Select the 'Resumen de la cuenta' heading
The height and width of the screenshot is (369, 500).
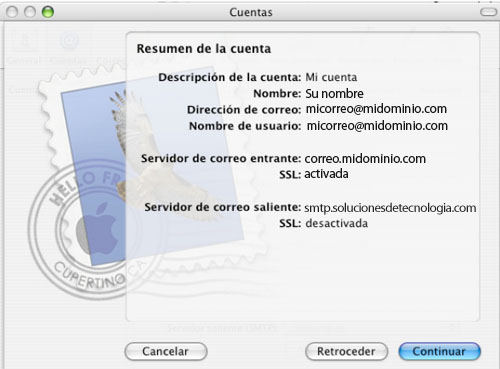[204, 49]
